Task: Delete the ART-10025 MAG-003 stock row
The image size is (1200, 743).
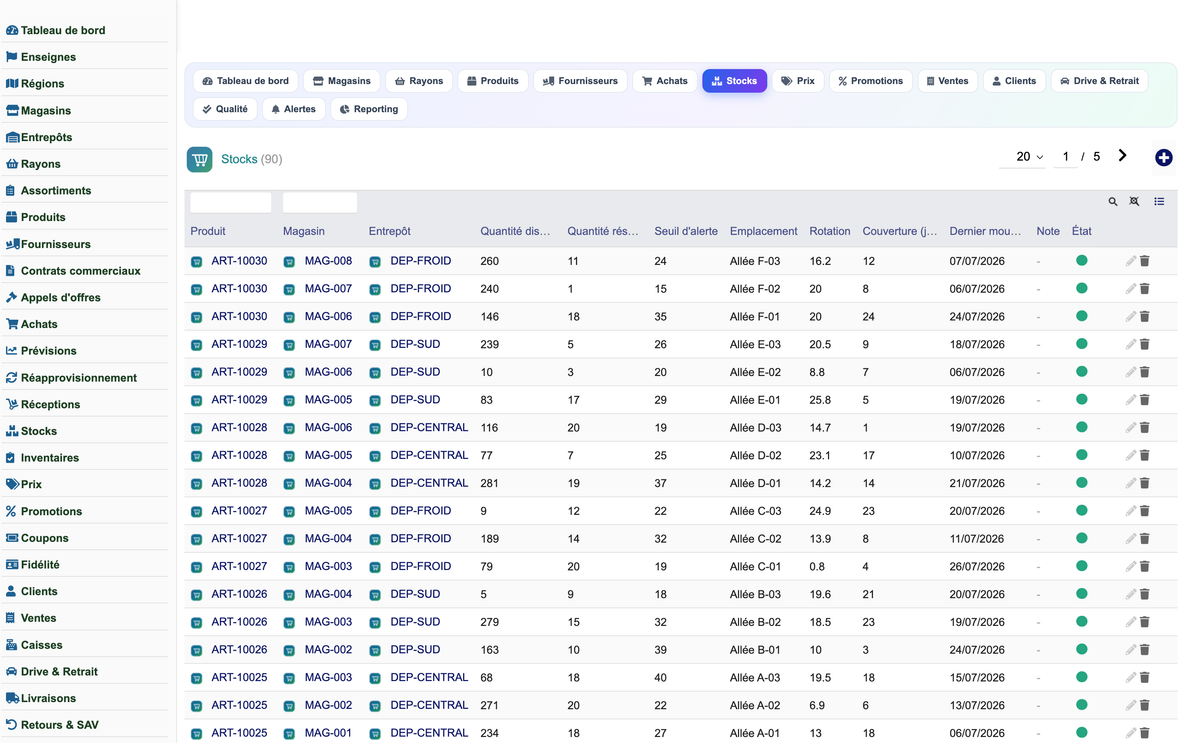Action: coord(1145,677)
